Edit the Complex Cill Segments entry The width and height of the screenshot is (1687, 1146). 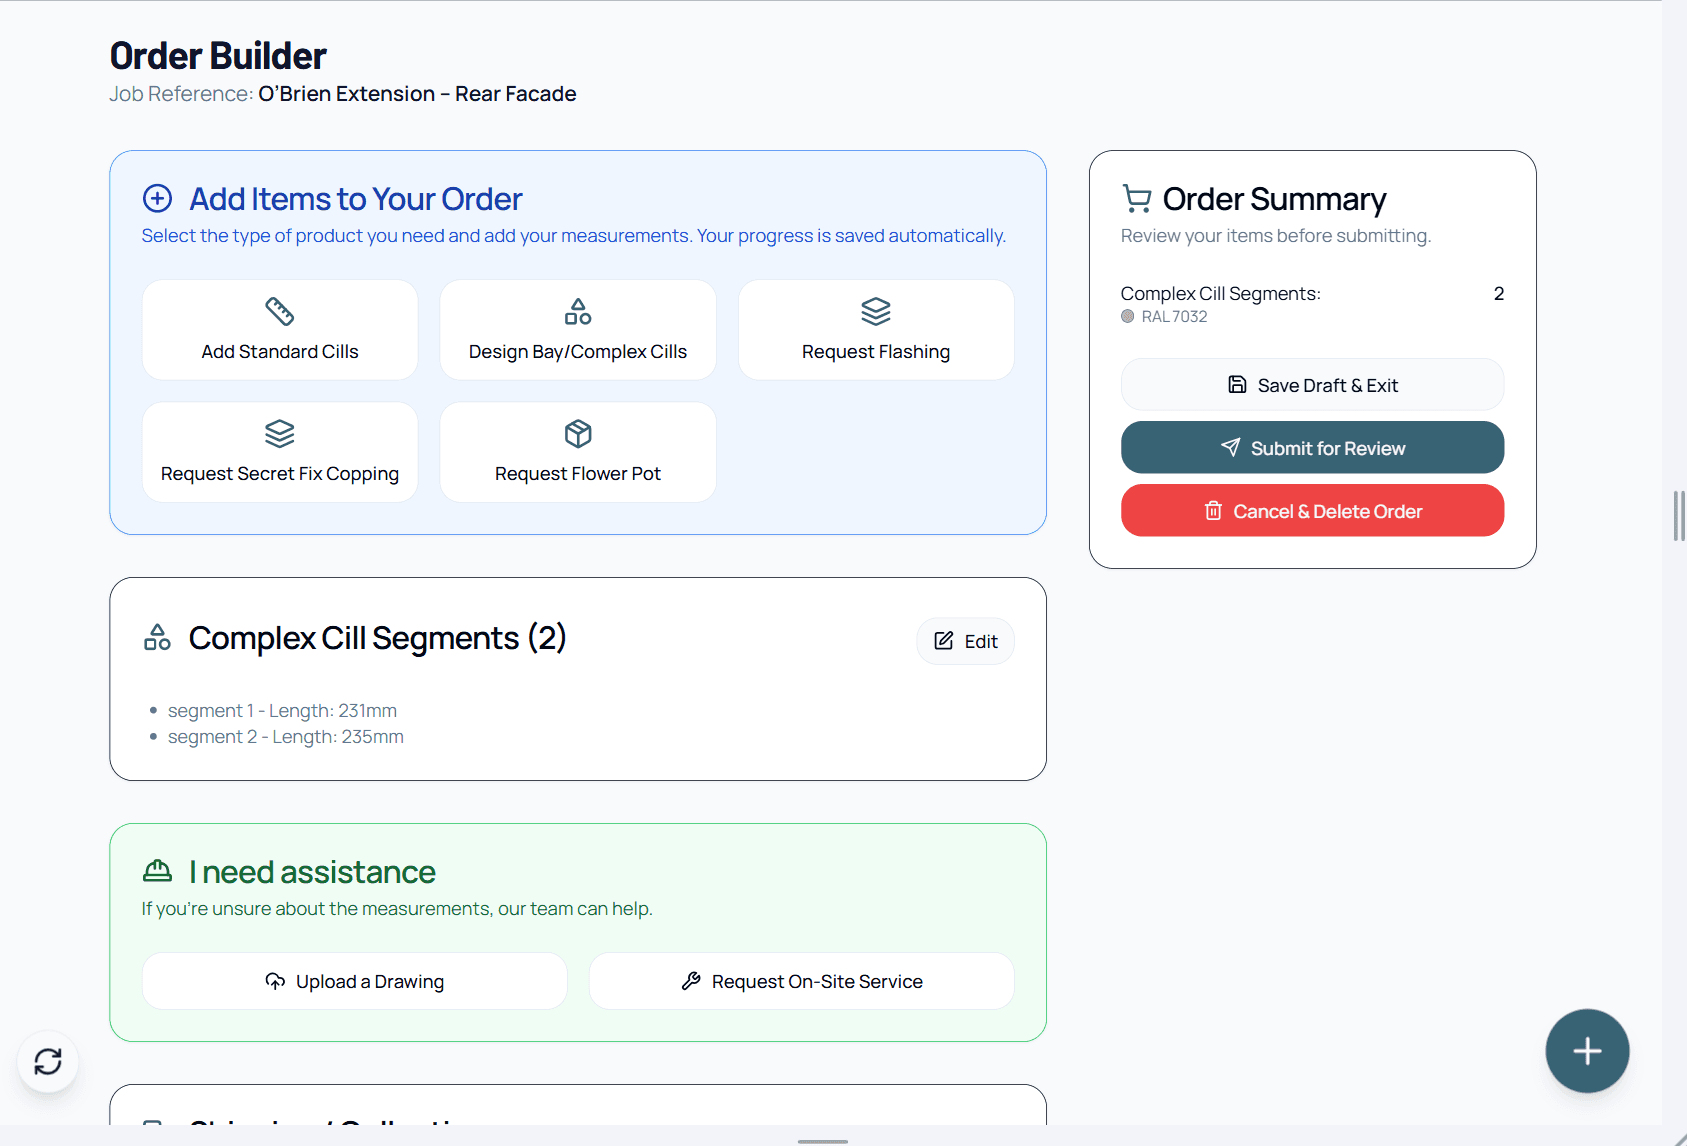click(x=965, y=641)
